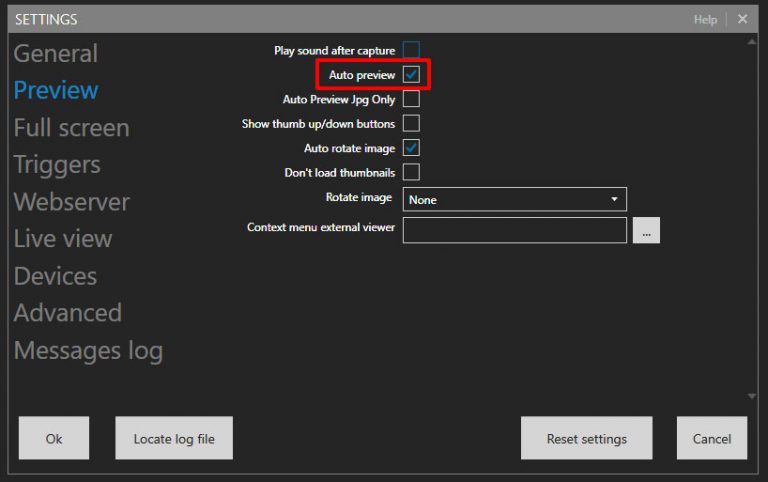768x482 pixels.
Task: Click the Context menu external viewer field
Action: (x=514, y=230)
